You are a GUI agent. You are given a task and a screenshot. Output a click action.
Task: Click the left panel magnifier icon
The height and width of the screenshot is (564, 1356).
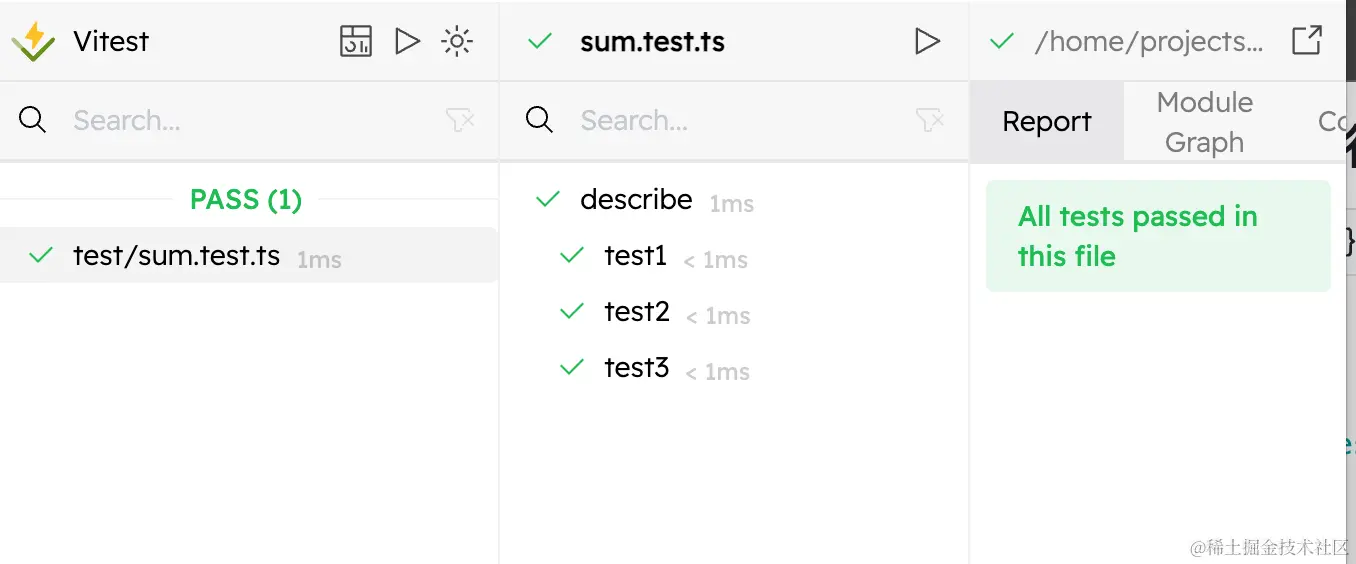tap(33, 121)
